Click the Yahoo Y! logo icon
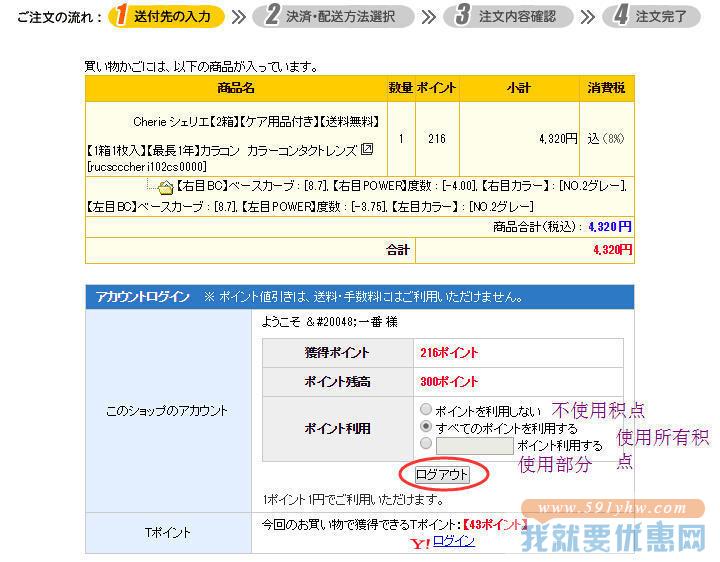 coord(420,544)
